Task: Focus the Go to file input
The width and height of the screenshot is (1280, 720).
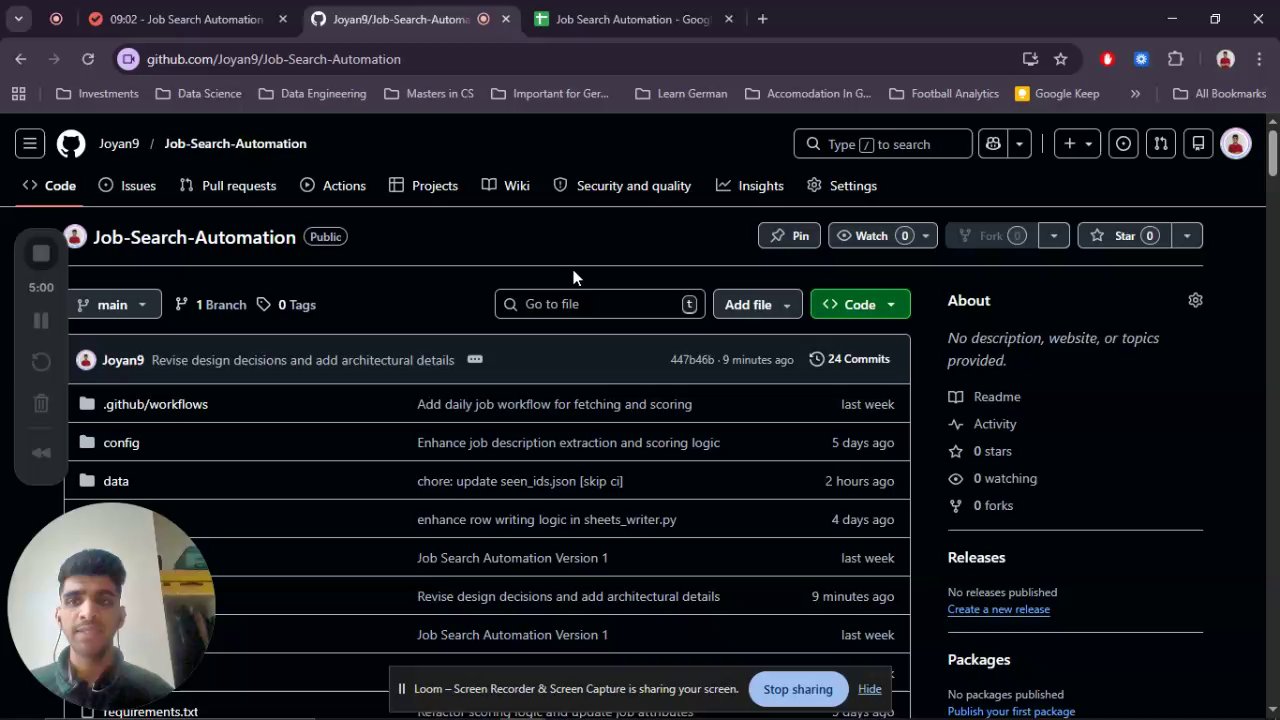Action: coord(600,304)
